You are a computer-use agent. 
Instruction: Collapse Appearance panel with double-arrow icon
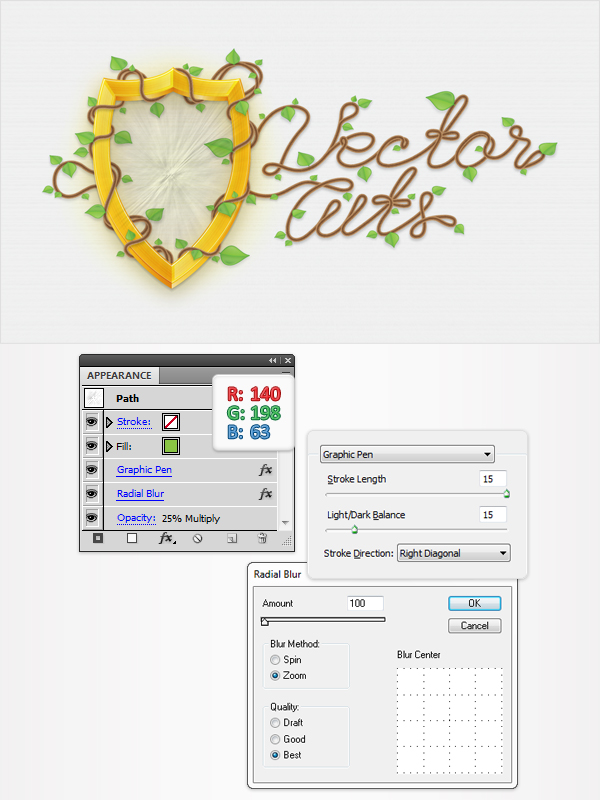(273, 360)
